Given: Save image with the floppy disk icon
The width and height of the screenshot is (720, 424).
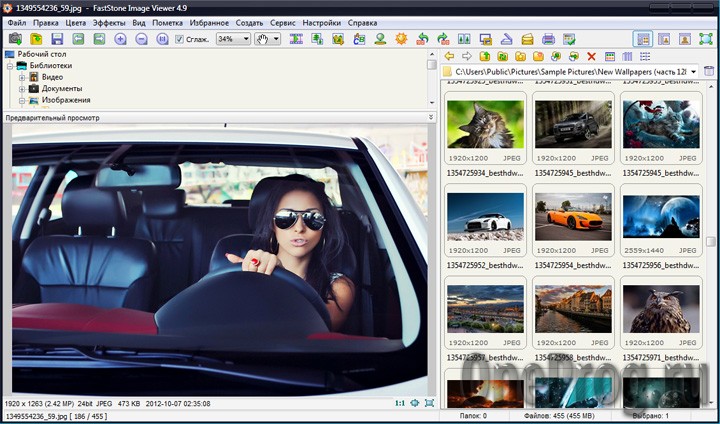Looking at the screenshot, I should tap(57, 39).
